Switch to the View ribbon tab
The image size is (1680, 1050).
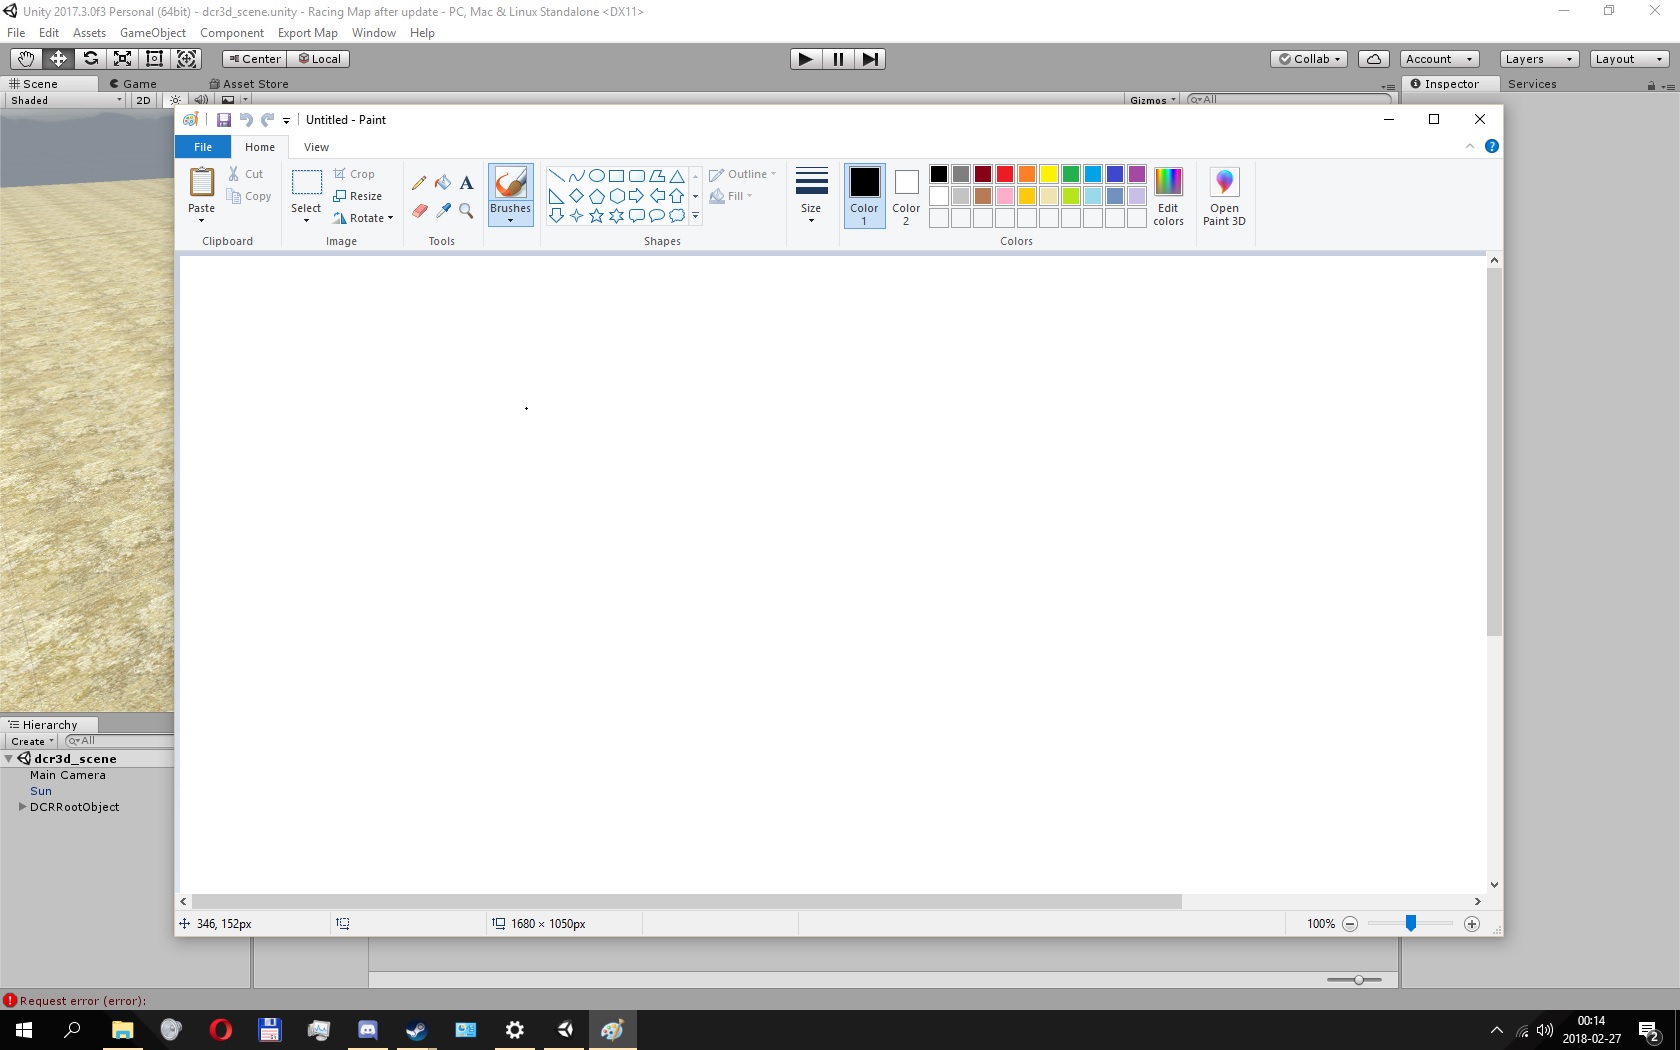(316, 147)
